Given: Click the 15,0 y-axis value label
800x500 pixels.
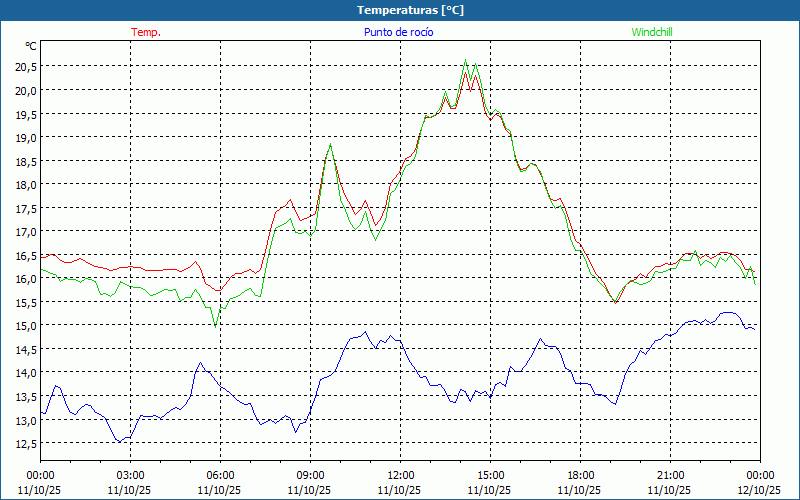Looking at the screenshot, I should [x=26, y=326].
